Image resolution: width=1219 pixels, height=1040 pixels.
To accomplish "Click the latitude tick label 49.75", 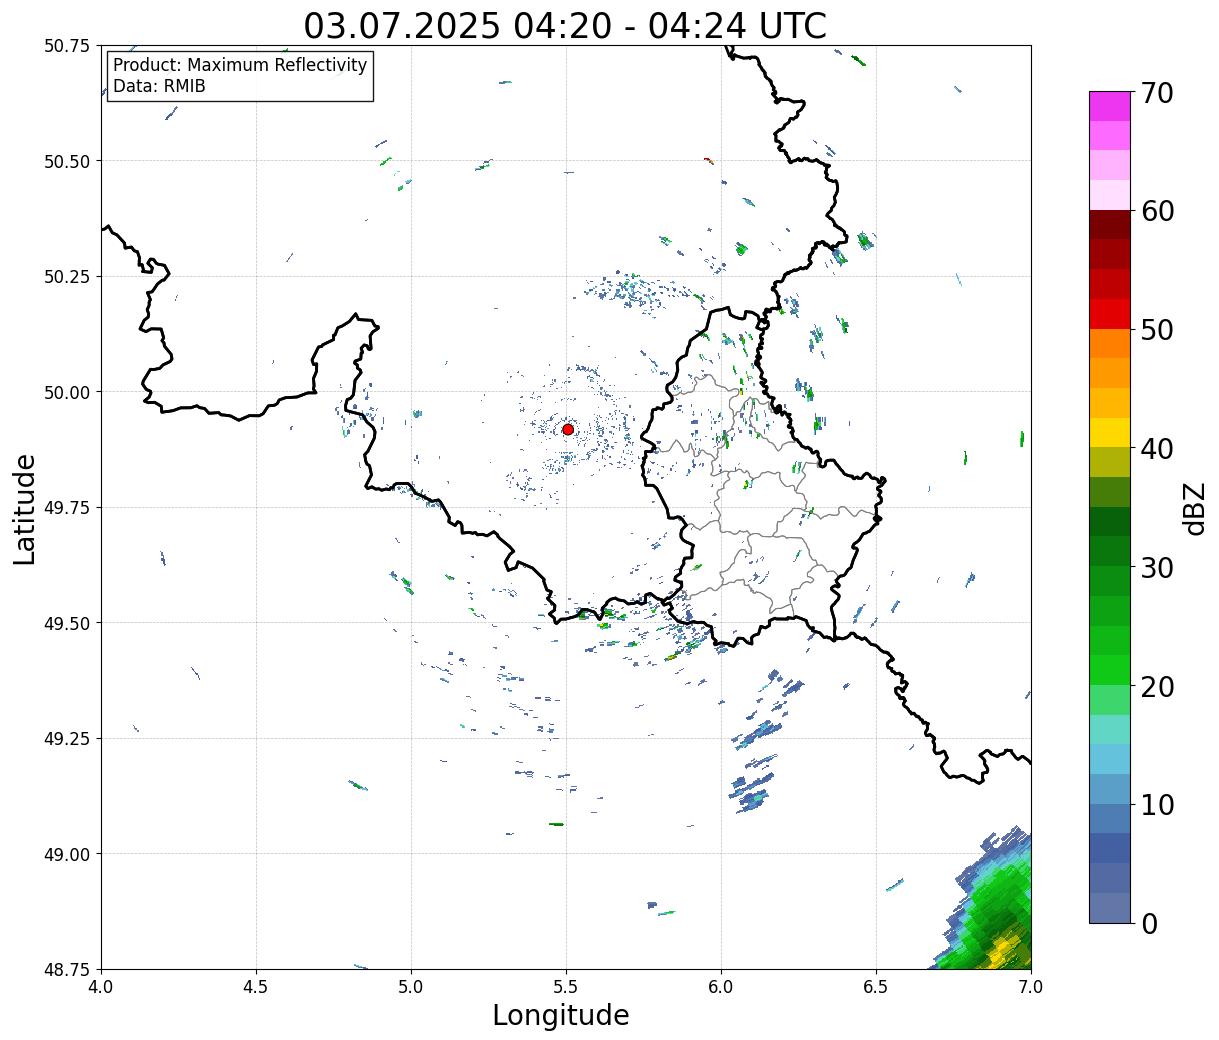I will pos(66,508).
